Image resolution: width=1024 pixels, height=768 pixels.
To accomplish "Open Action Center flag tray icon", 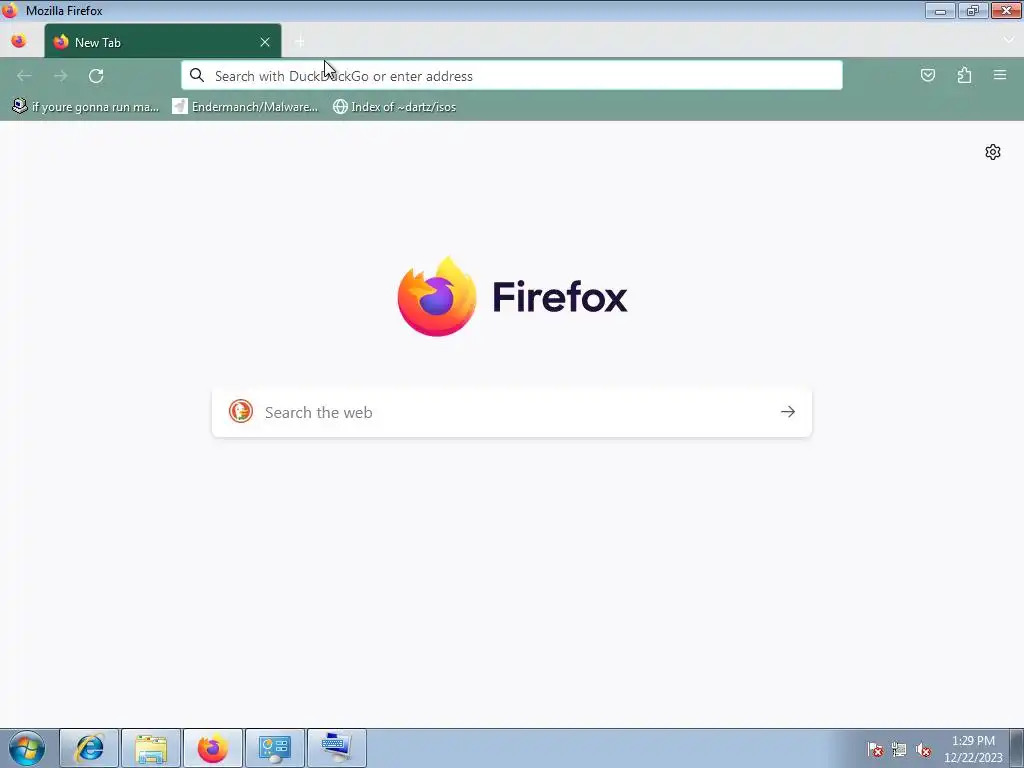I will [875, 750].
